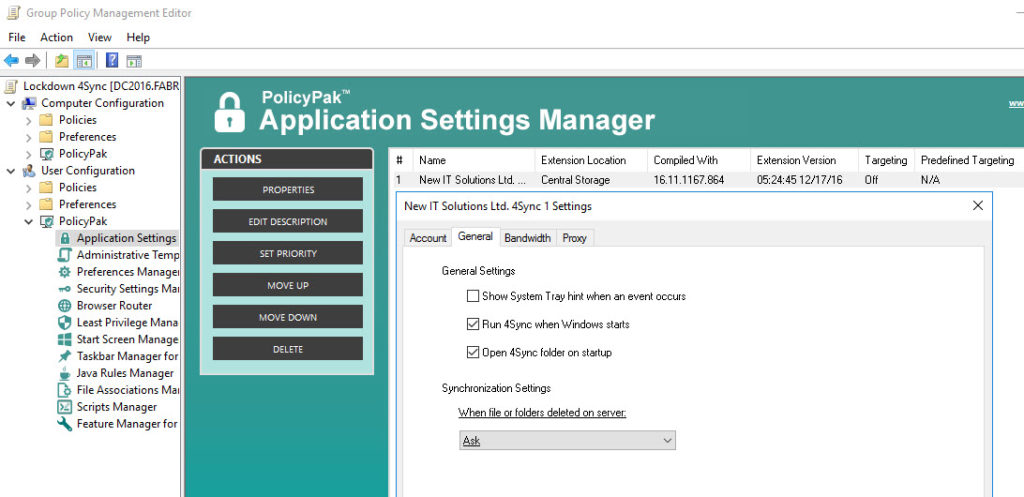
Task: Open the Action menu
Action: (56, 37)
